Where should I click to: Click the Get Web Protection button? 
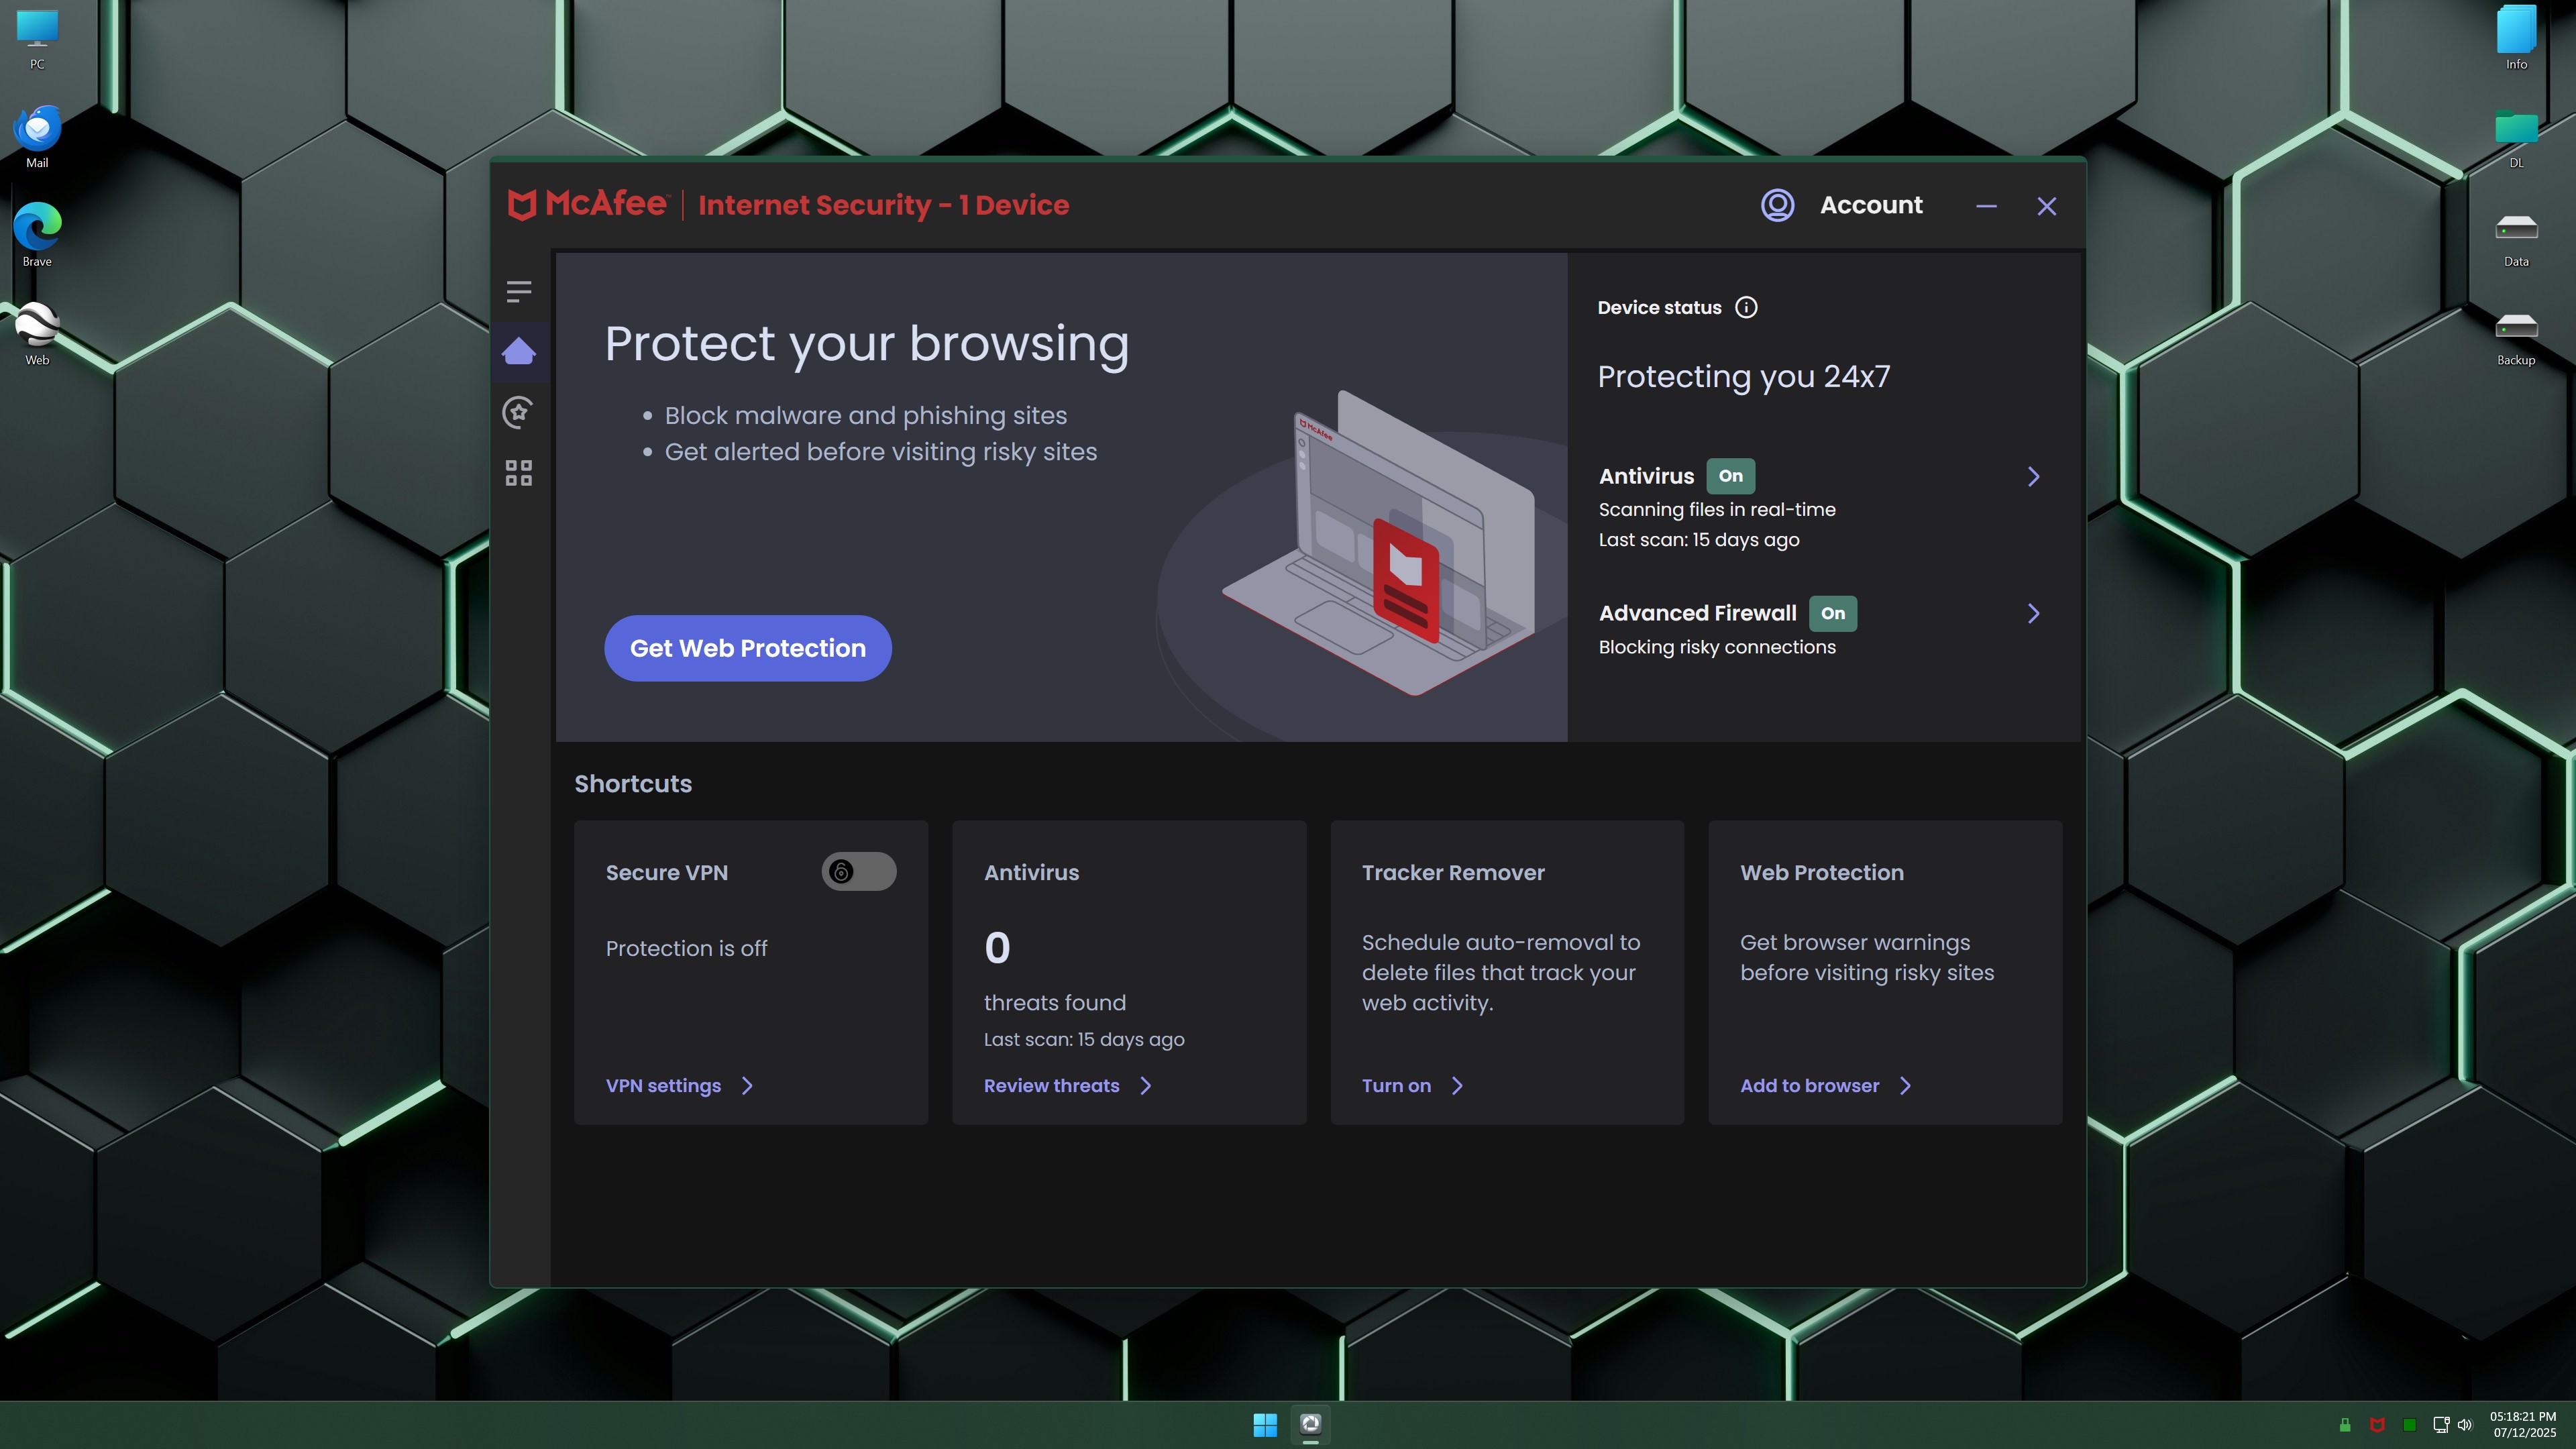[x=747, y=648]
